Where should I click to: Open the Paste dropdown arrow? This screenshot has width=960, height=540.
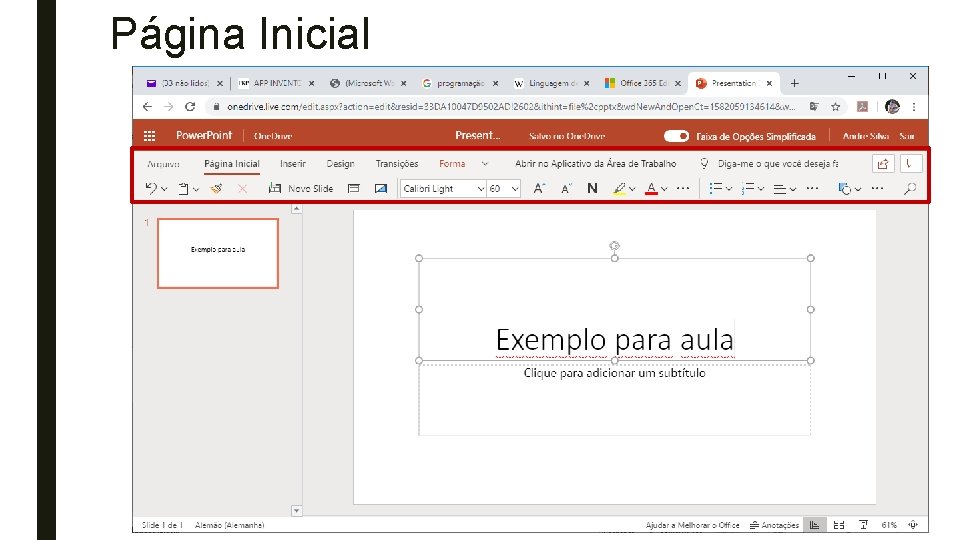(x=196, y=189)
